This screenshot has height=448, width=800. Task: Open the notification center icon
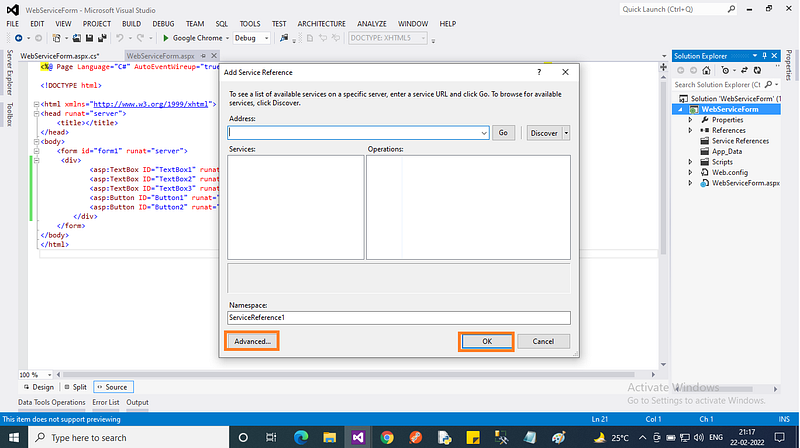[x=780, y=437]
